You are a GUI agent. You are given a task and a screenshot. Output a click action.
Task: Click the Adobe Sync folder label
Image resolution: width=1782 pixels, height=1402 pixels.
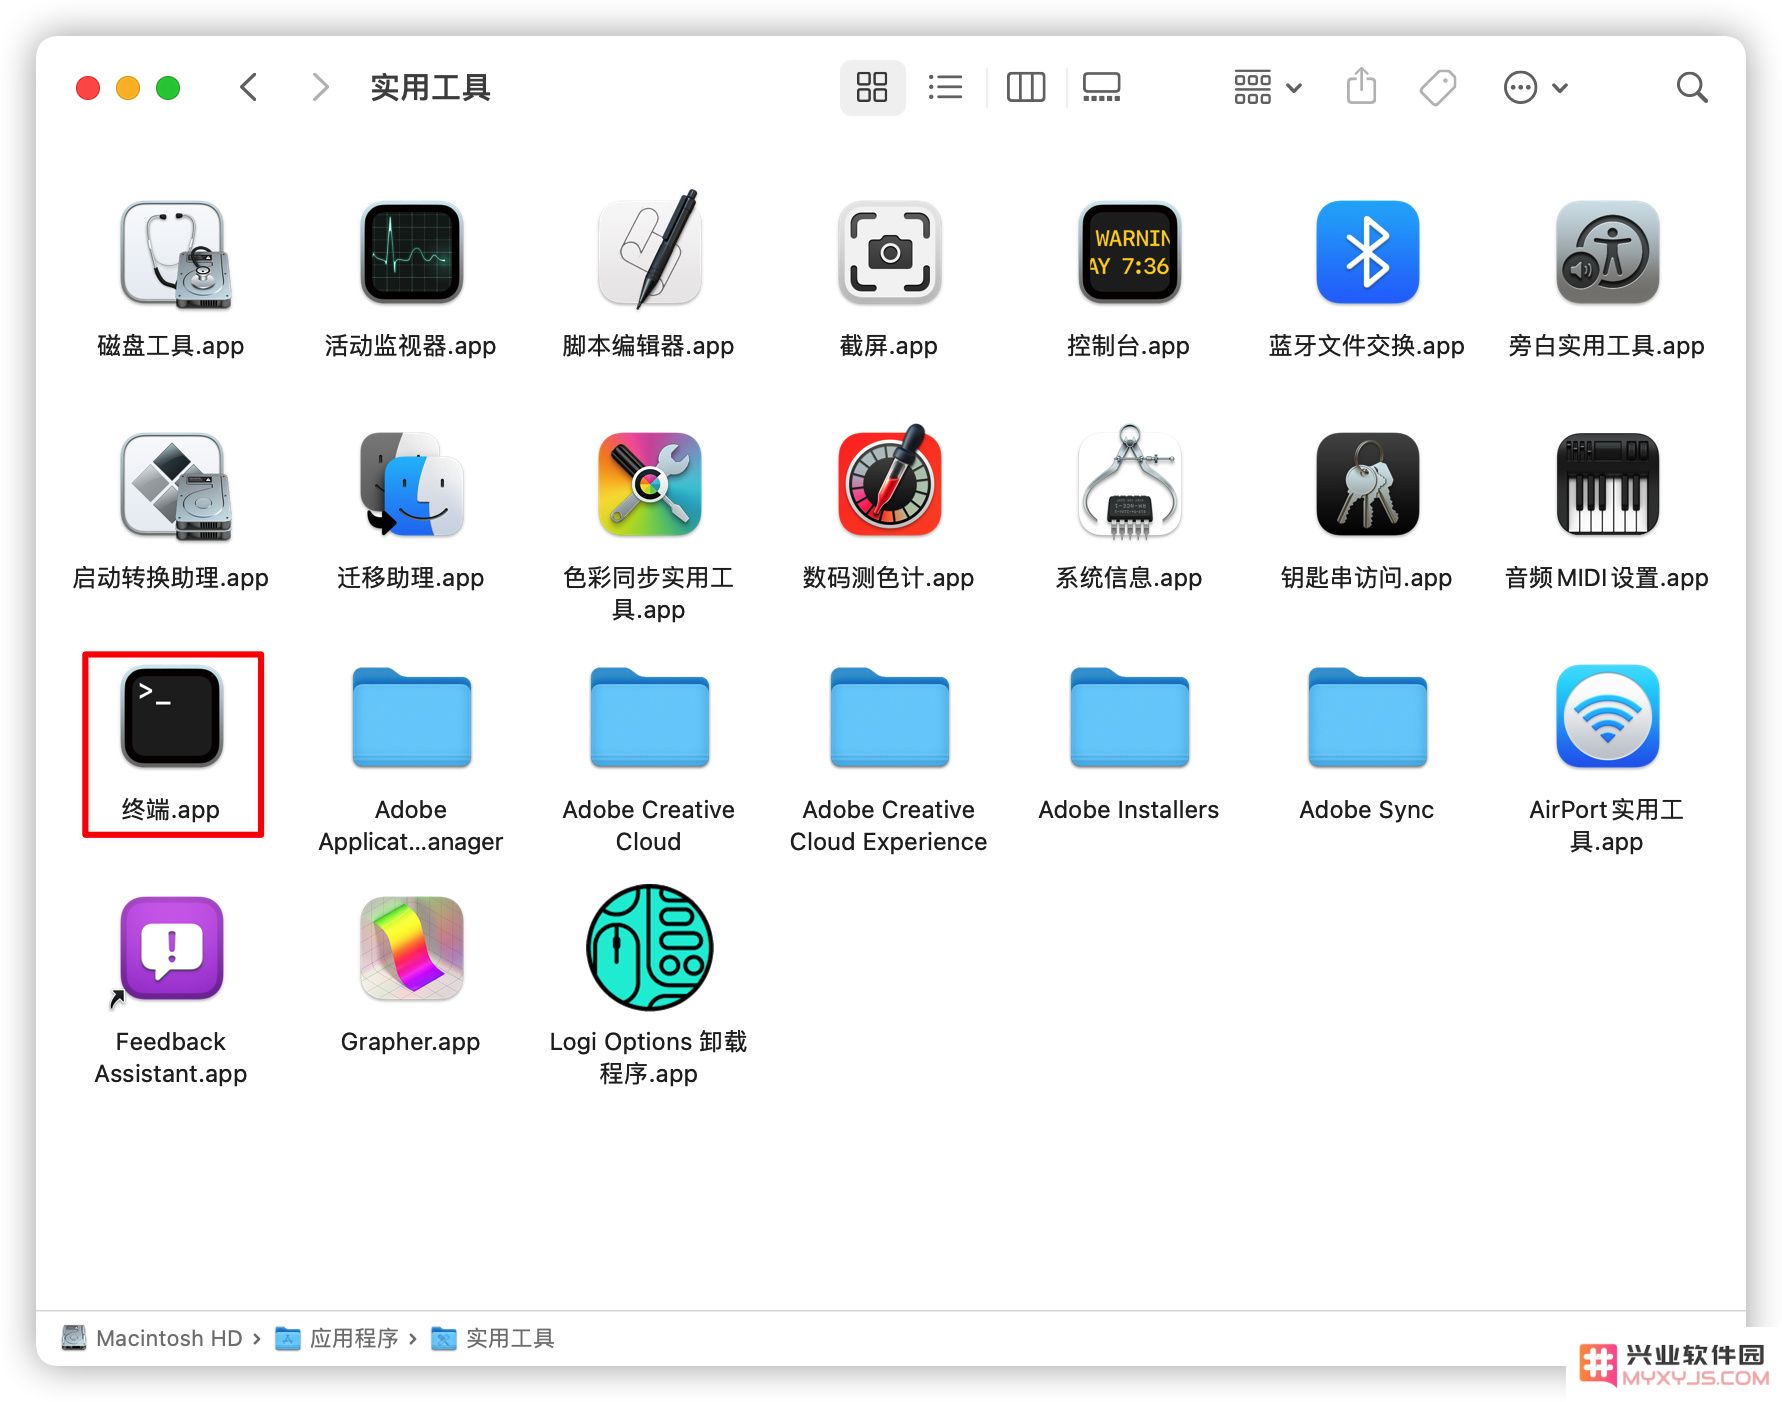1367,810
